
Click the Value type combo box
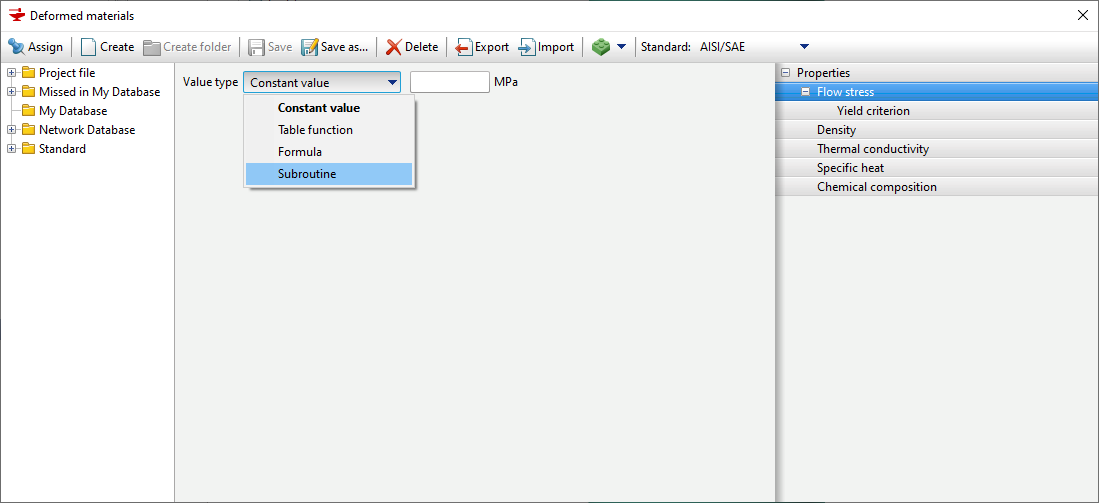point(321,82)
